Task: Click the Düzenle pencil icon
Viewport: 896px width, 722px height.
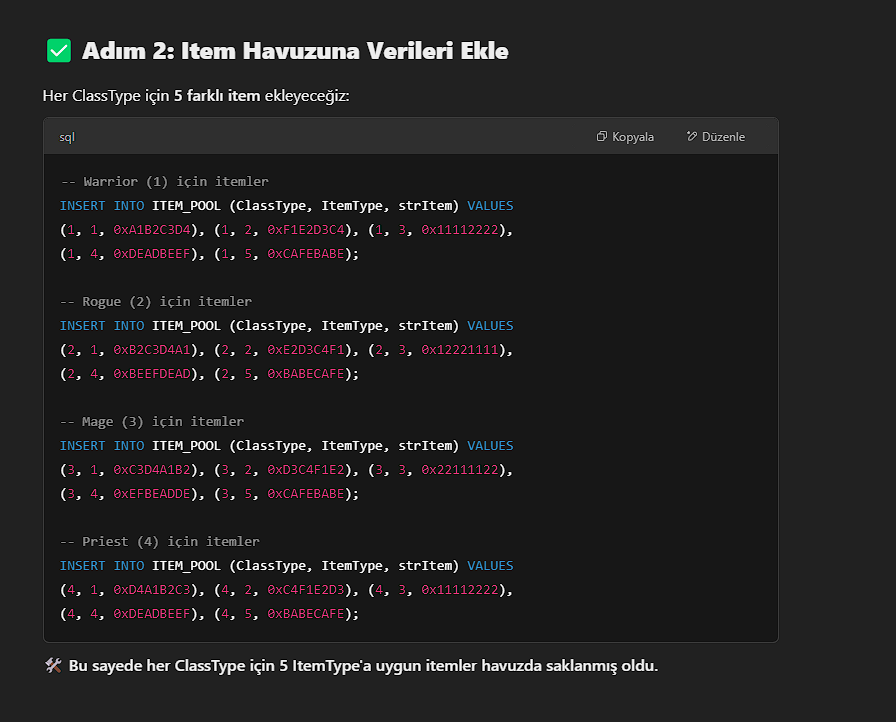Action: click(691, 137)
